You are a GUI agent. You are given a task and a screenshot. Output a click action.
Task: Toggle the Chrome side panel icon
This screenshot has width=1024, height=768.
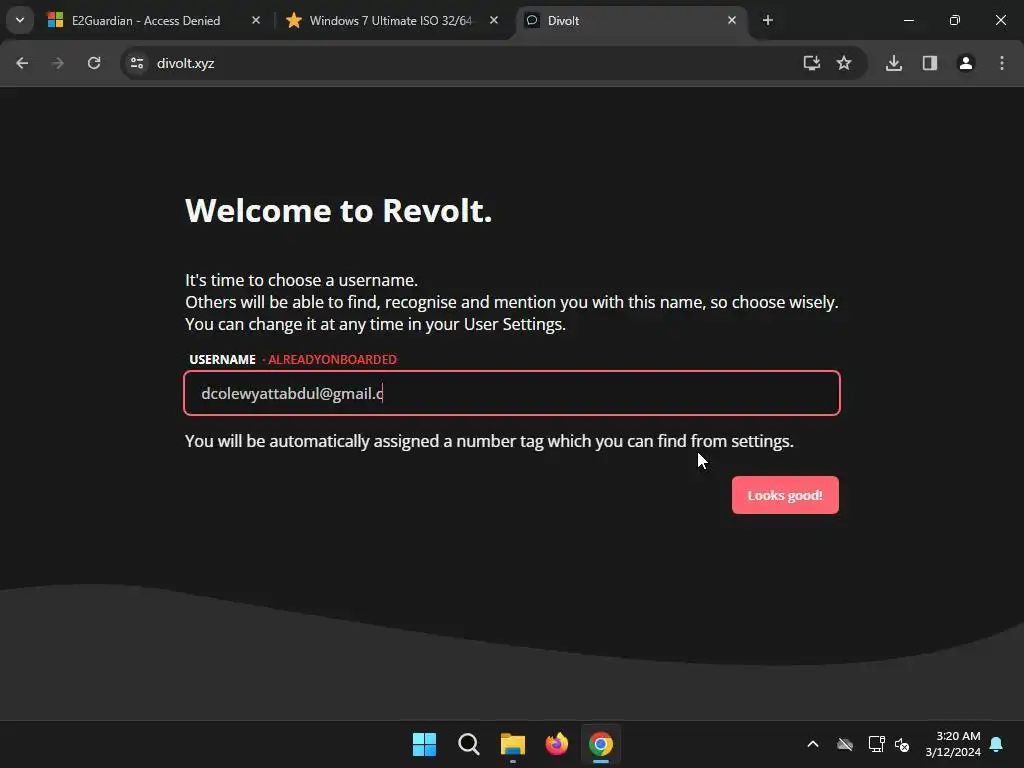(930, 63)
